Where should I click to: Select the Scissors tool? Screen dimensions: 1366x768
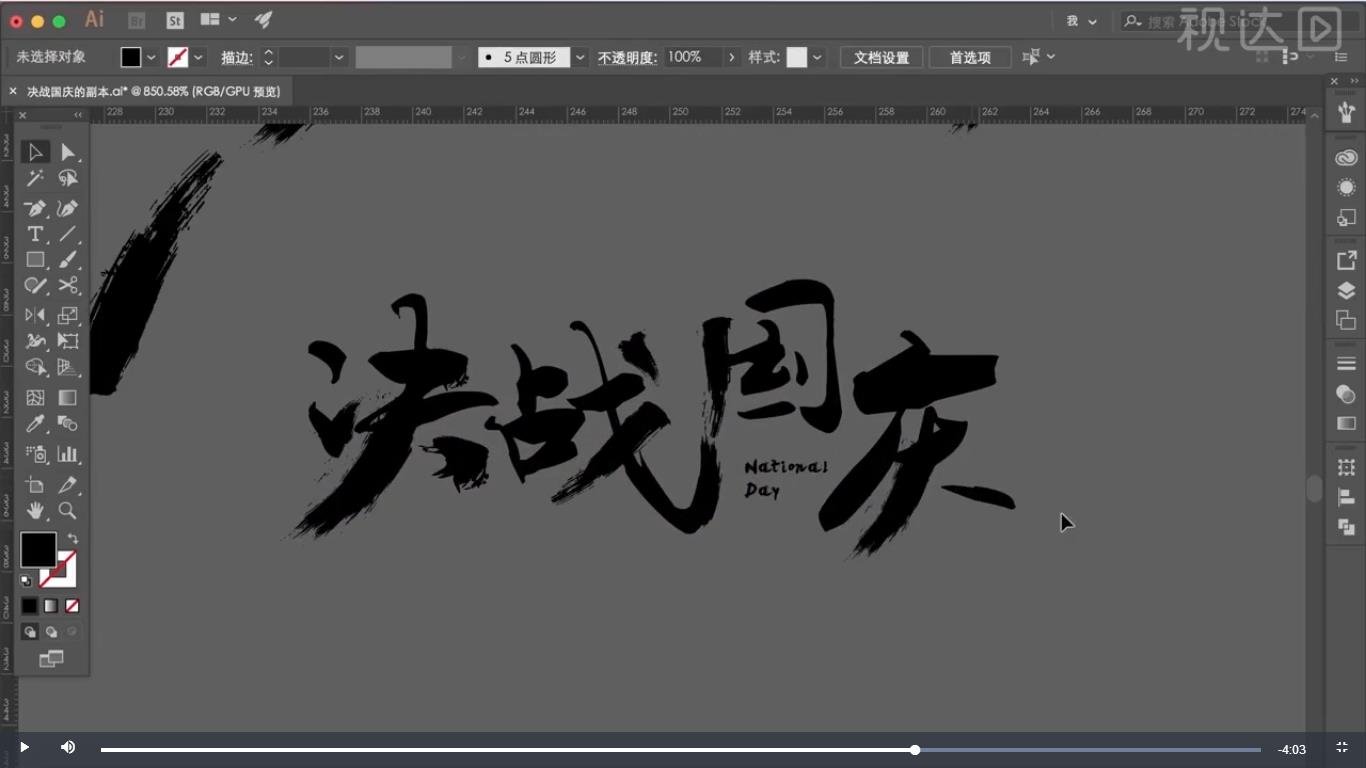click(x=67, y=286)
